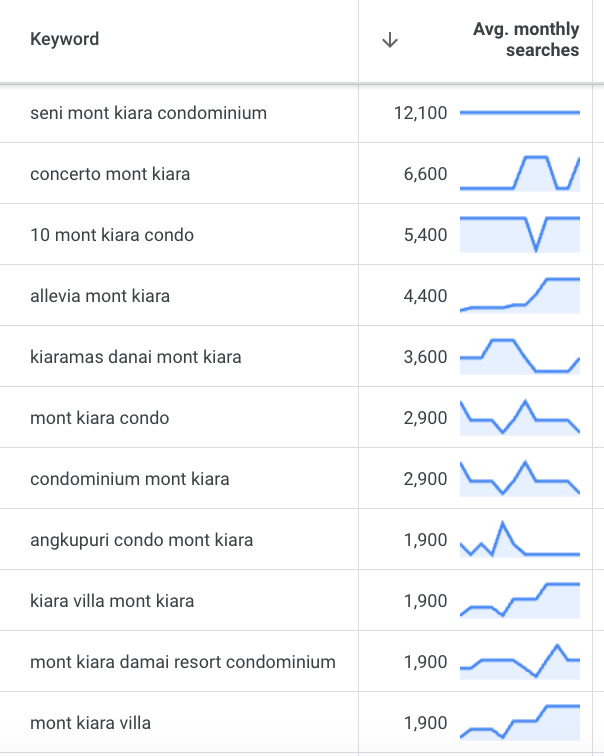Sort by the Keyword column header
Screen dimensions: 604x756
click(65, 40)
